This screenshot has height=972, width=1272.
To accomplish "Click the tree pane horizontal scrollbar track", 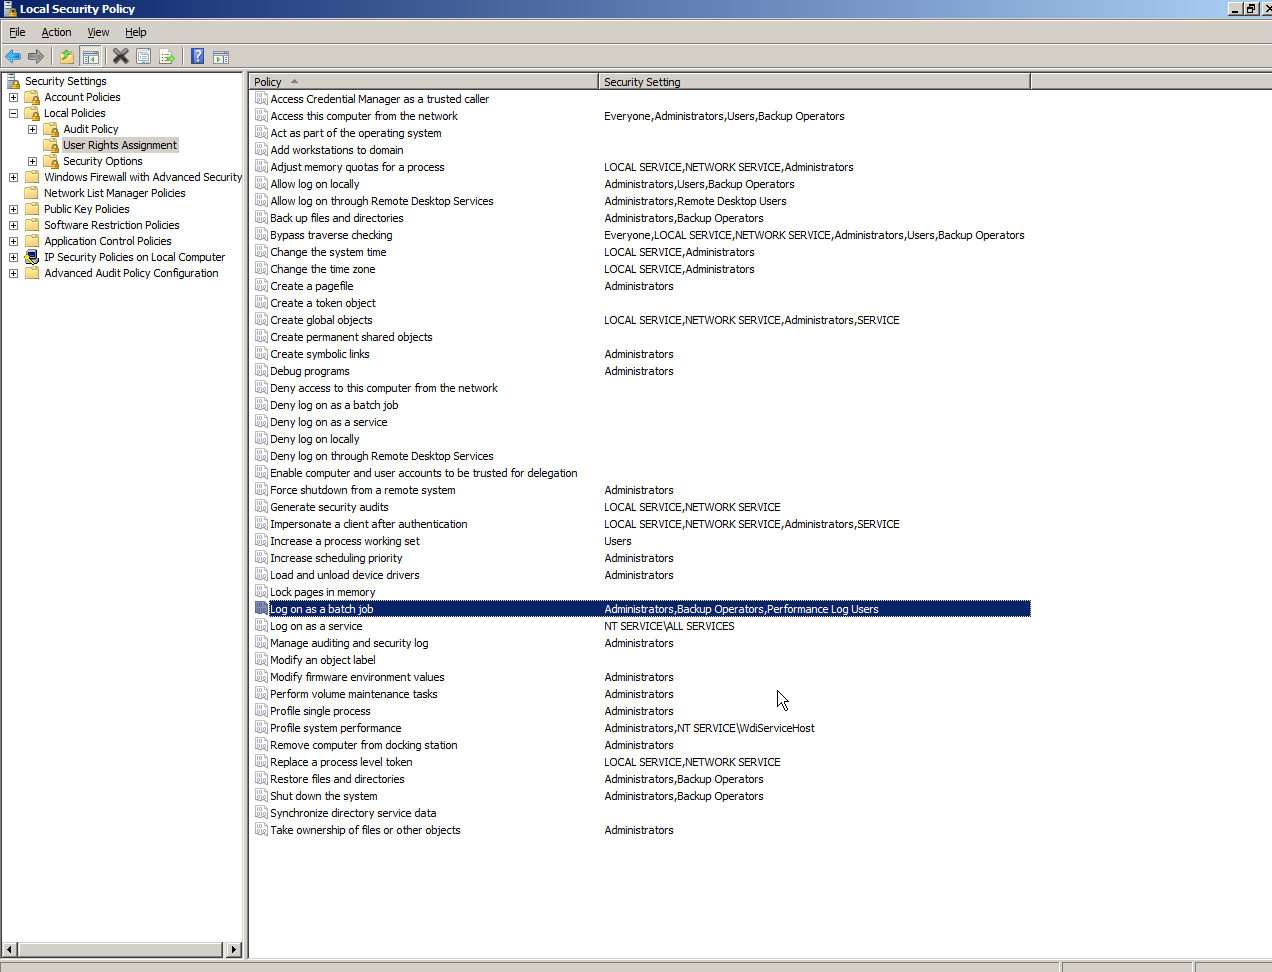I will pyautogui.click(x=120, y=949).
